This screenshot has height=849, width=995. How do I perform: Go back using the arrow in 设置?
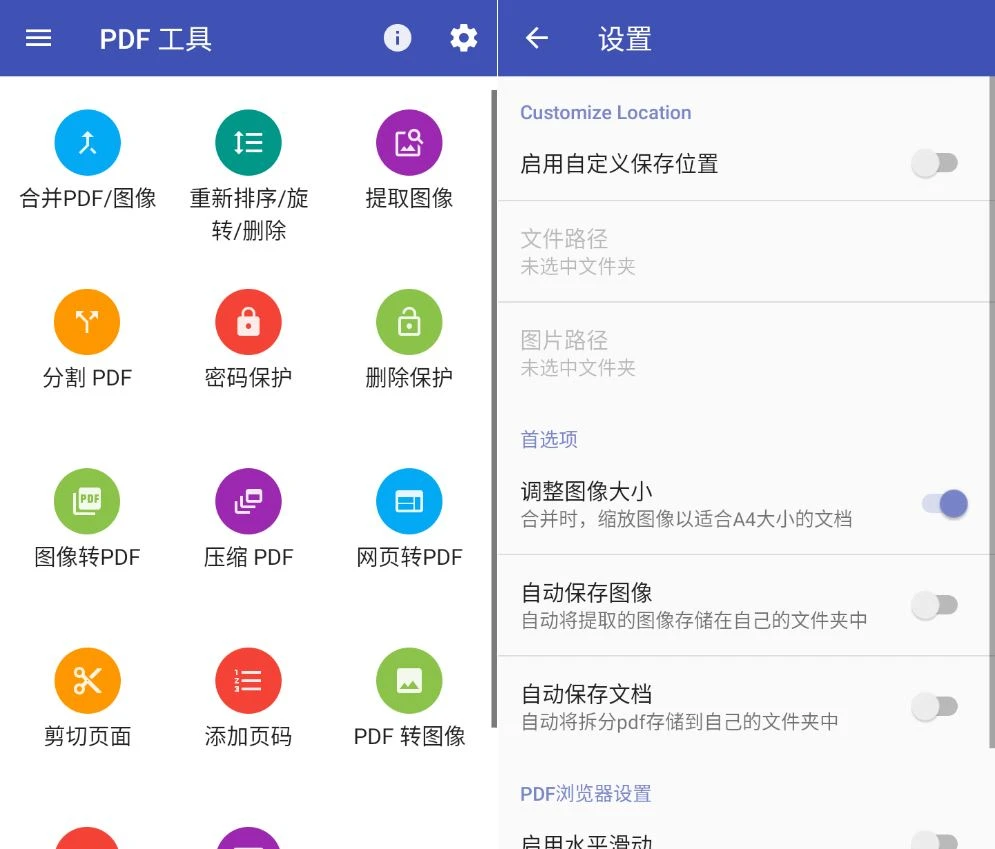pos(536,38)
